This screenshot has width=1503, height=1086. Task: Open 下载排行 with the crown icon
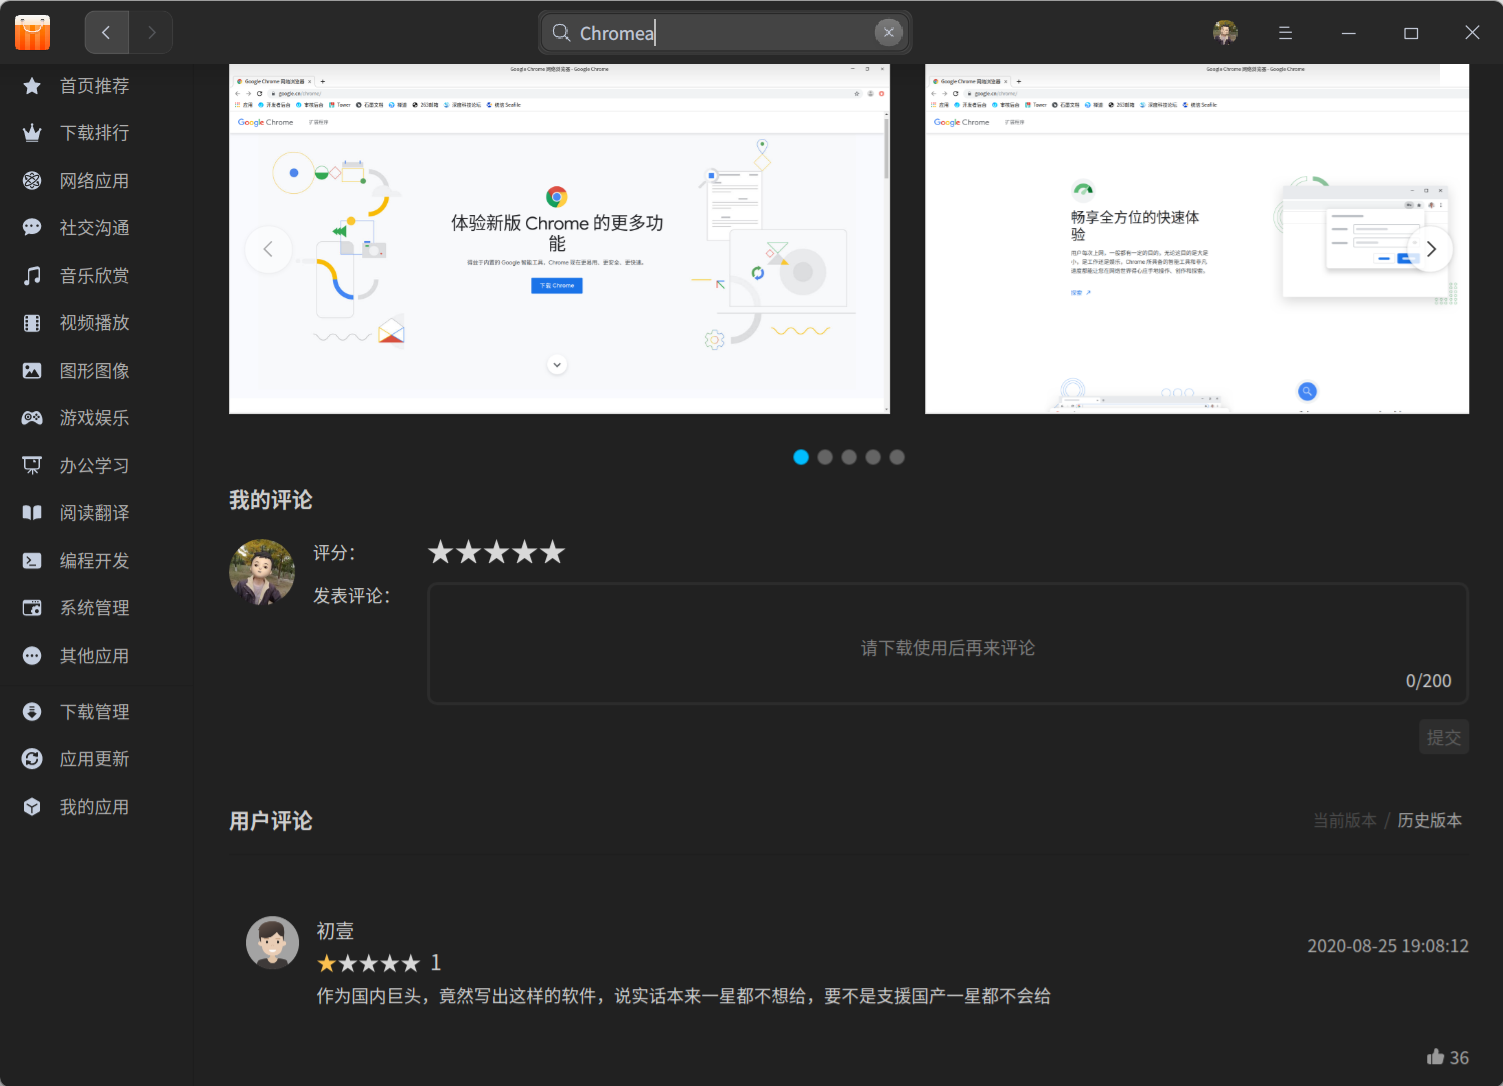32,133
